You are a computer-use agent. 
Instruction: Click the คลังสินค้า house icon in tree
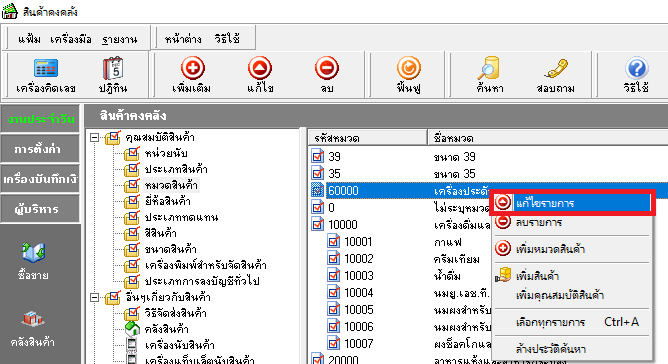pos(132,329)
